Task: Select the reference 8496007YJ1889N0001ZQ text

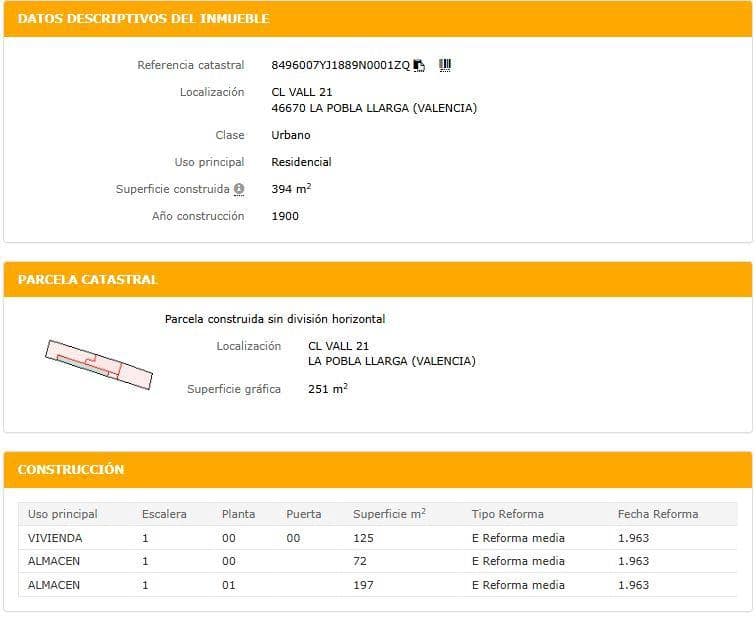Action: (340, 65)
